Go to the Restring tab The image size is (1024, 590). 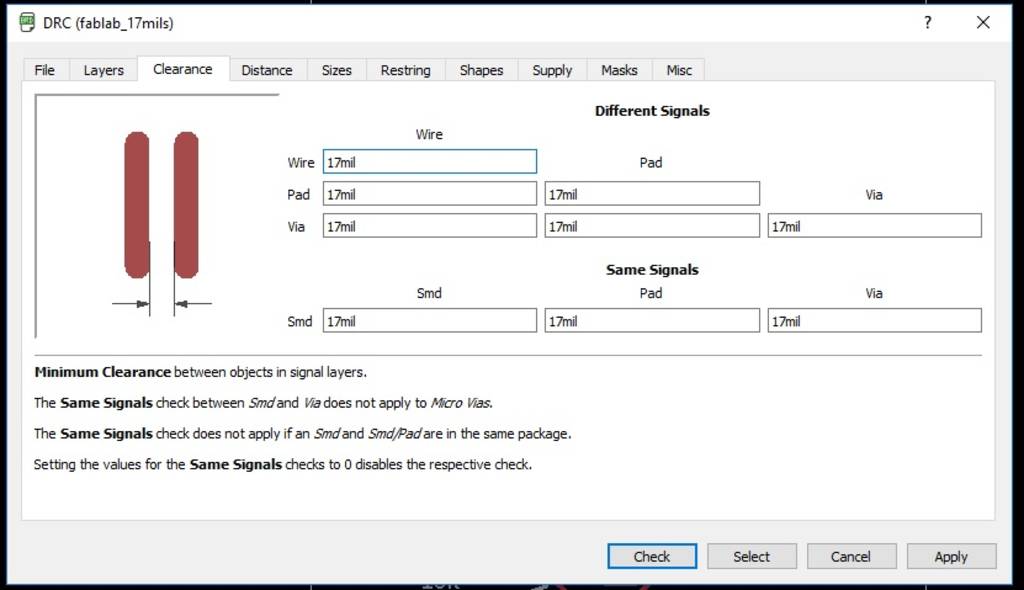tap(406, 70)
